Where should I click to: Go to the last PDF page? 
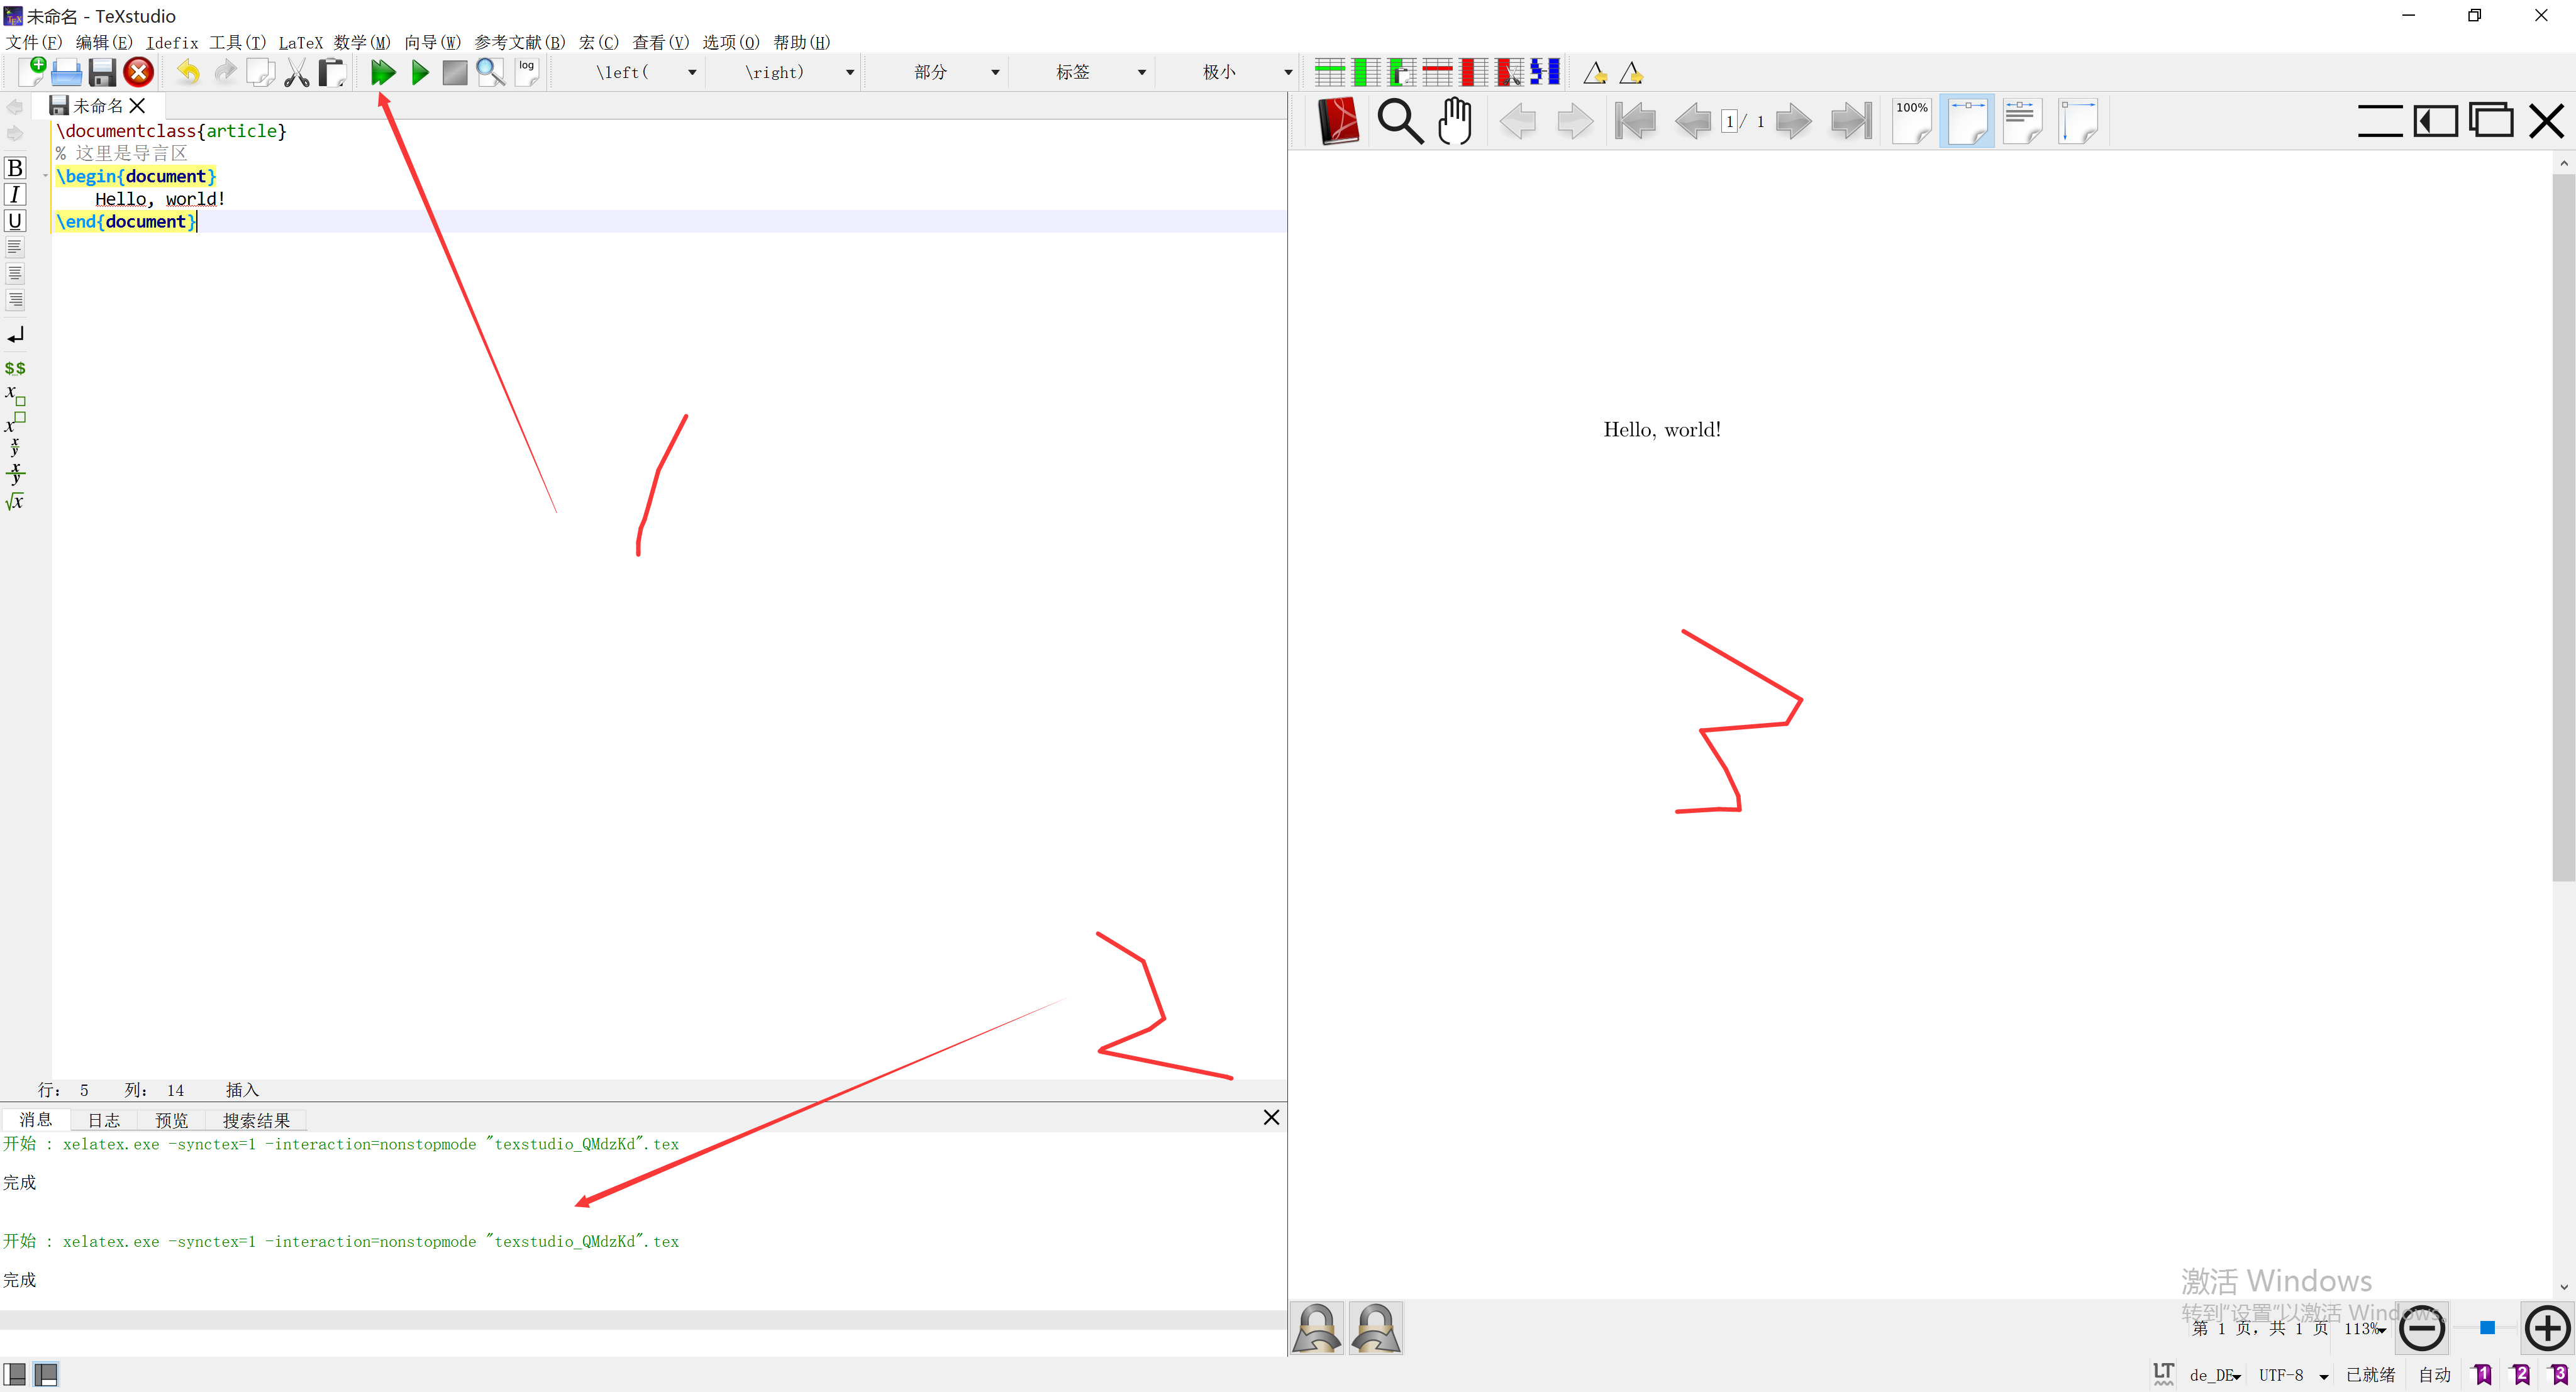pos(1851,122)
